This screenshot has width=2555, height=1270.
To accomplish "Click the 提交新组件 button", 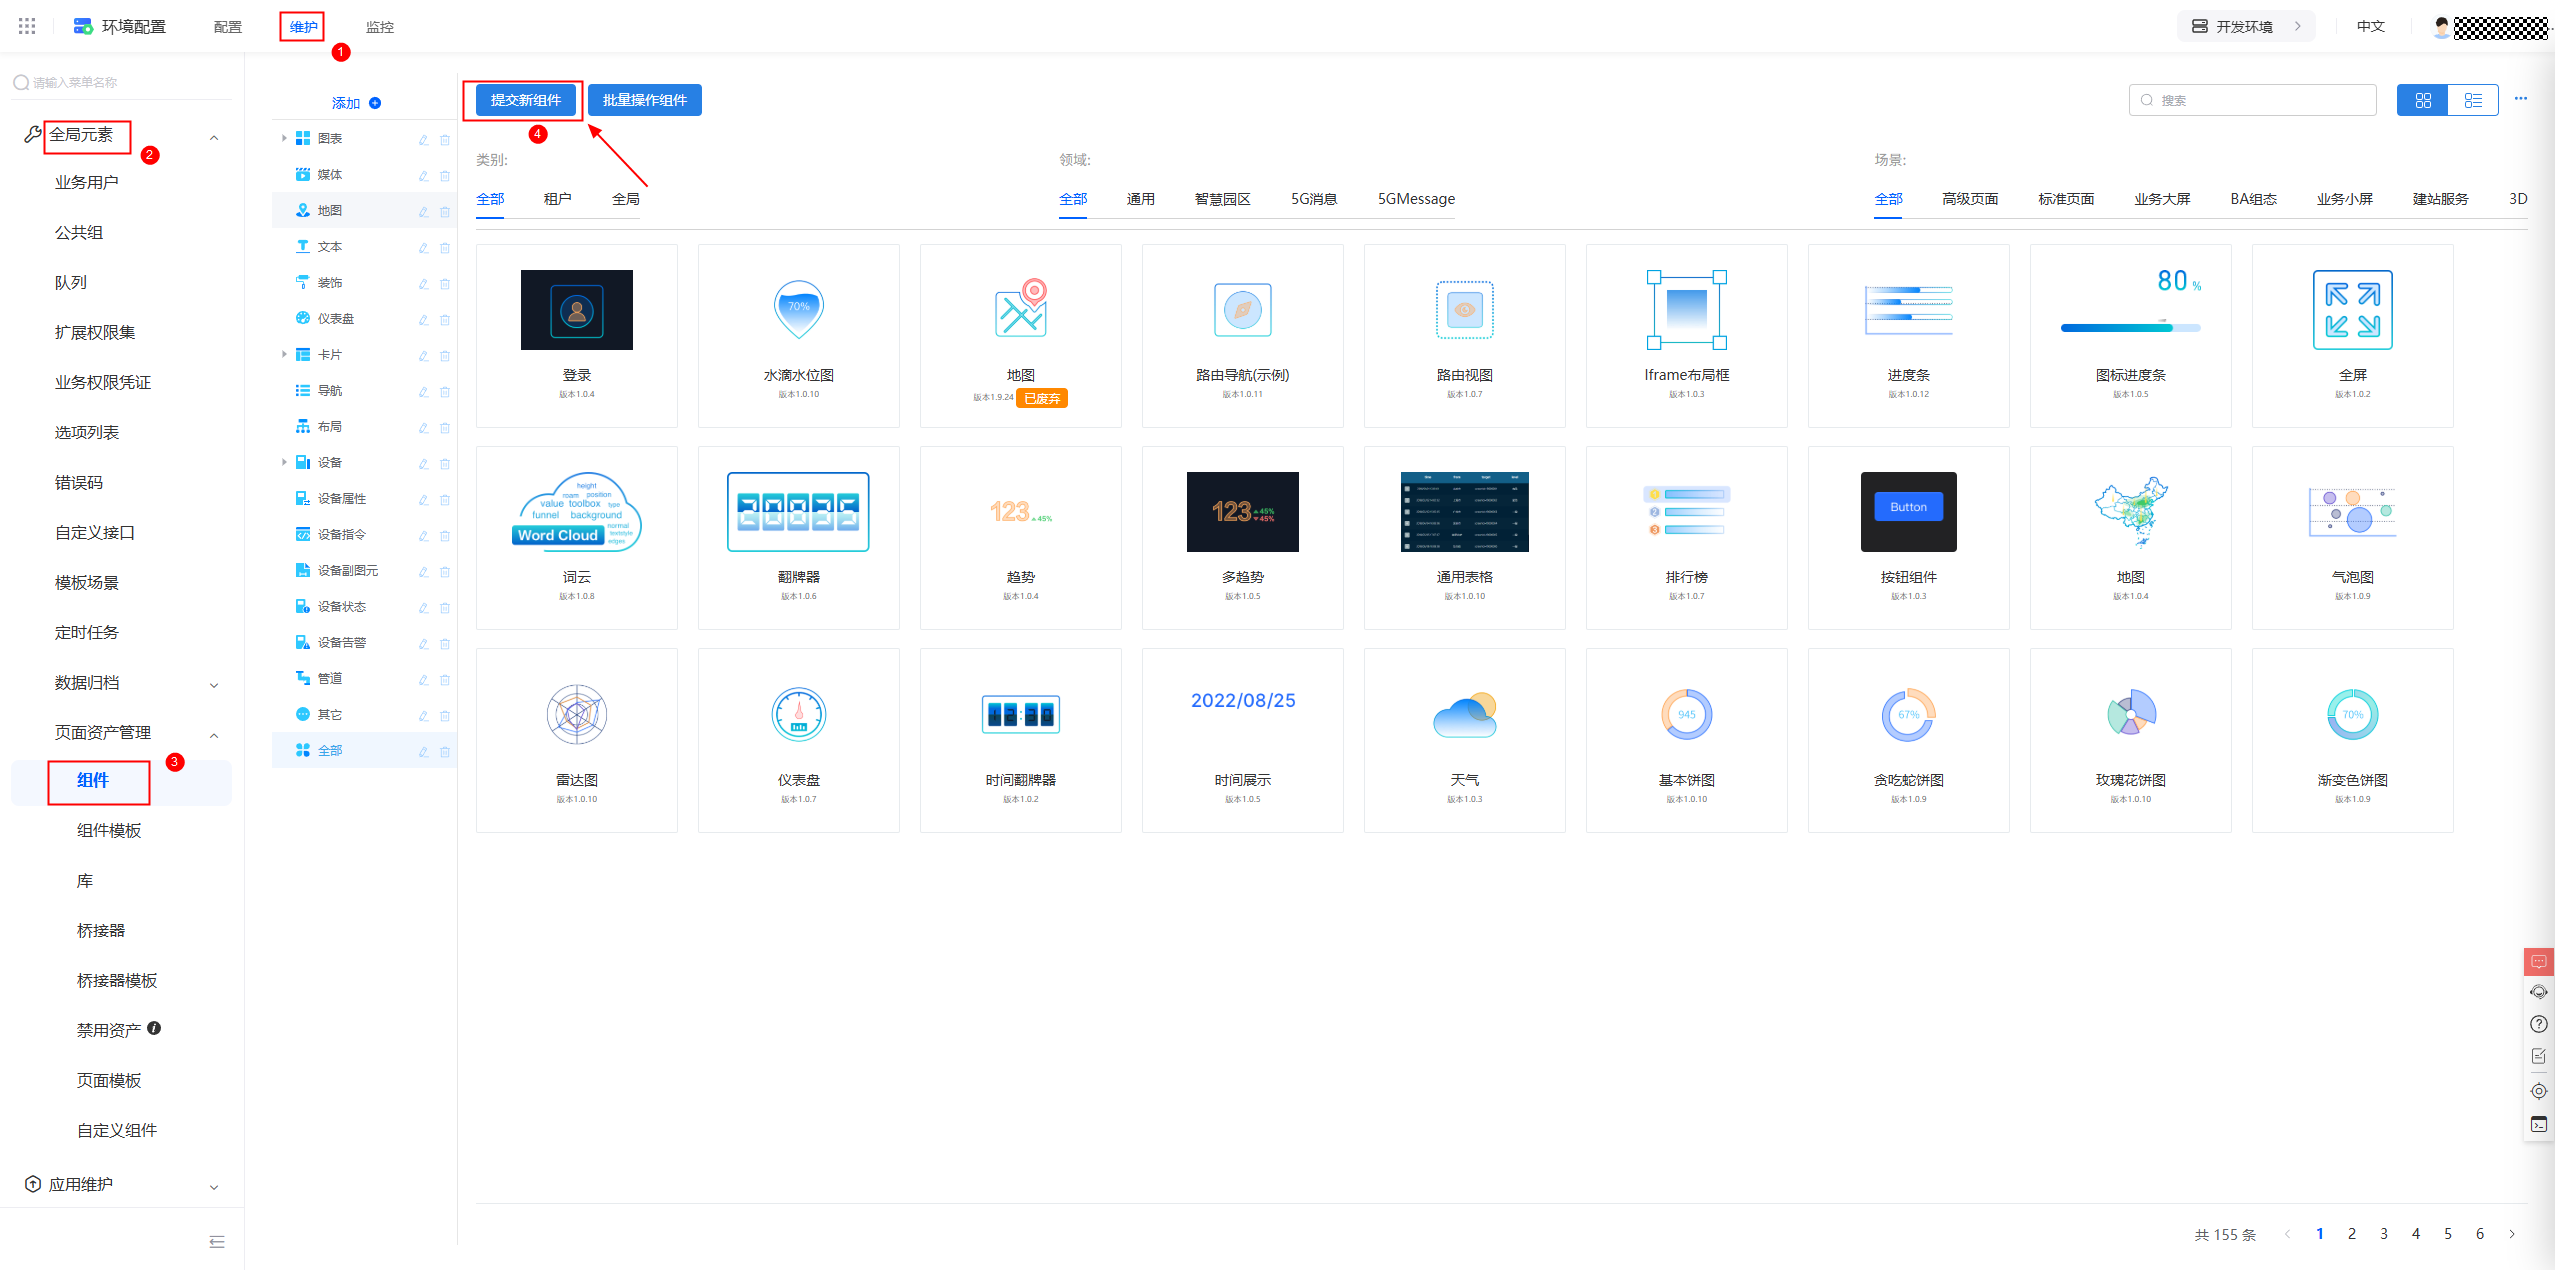I will 526,100.
